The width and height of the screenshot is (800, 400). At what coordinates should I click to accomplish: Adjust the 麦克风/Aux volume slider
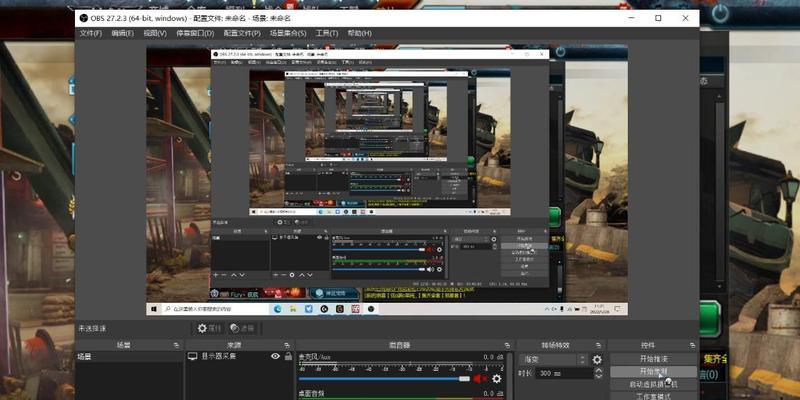click(x=384, y=379)
